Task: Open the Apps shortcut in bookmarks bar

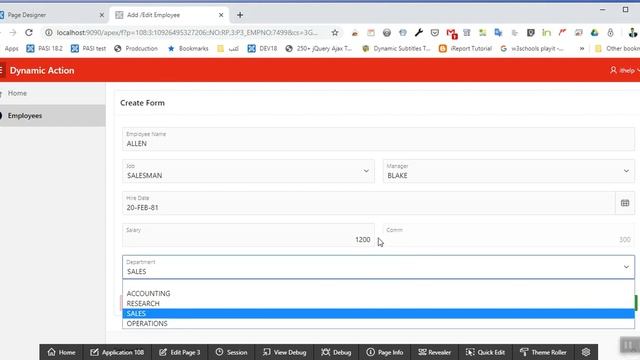Action: 10,49
